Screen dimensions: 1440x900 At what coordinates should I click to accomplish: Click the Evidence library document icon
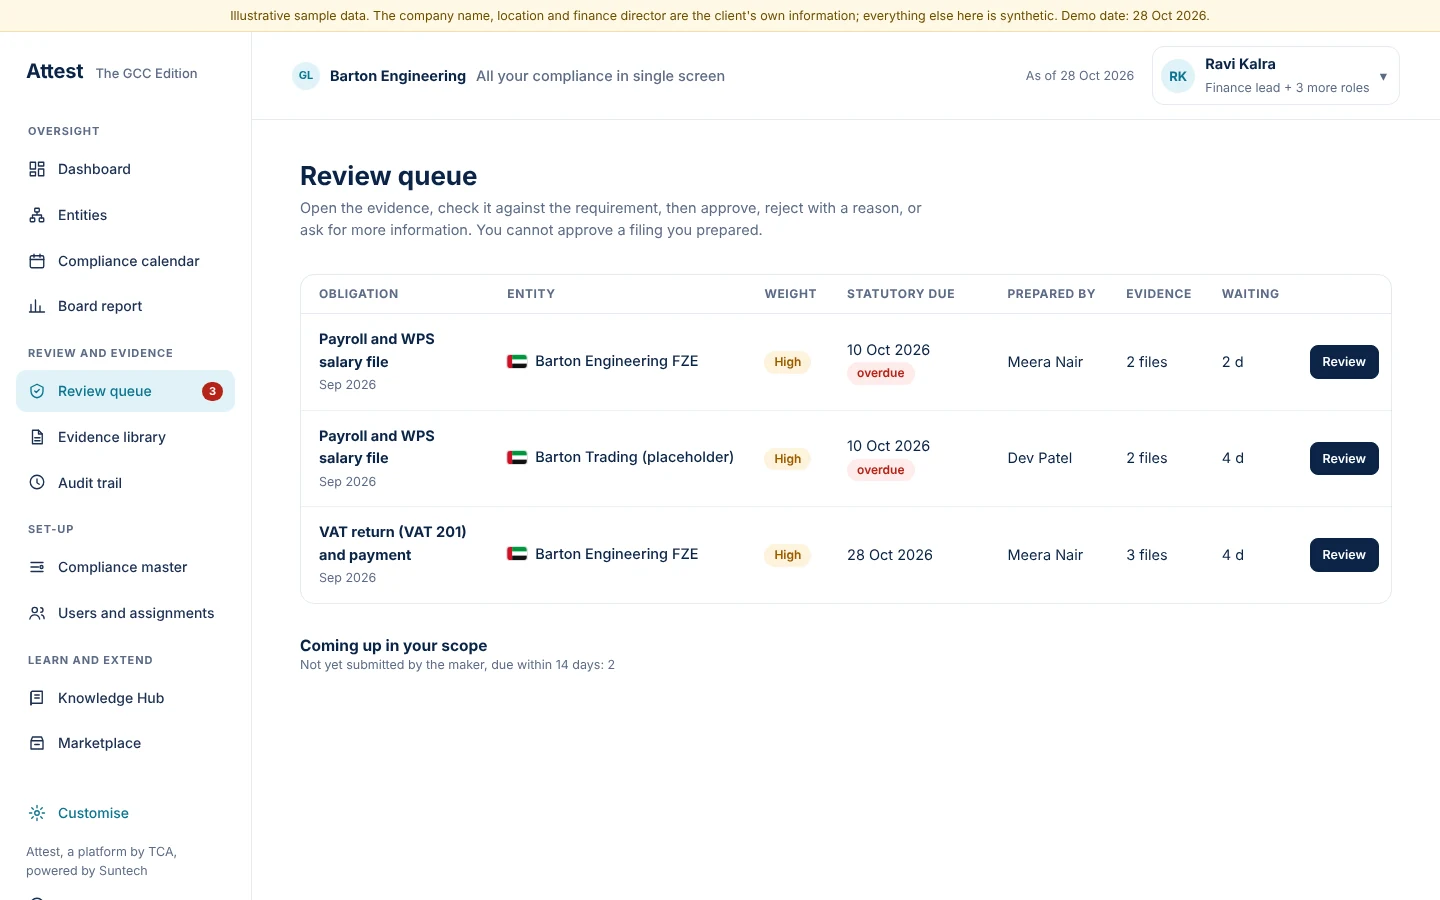[x=37, y=437]
